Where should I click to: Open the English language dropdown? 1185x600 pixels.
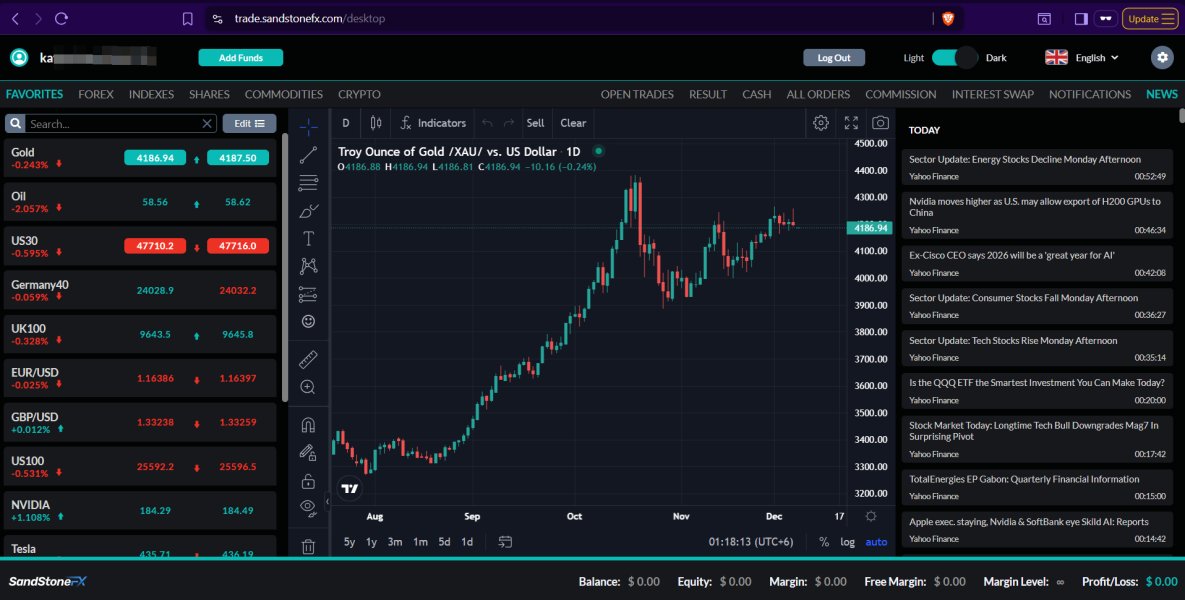click(1082, 58)
